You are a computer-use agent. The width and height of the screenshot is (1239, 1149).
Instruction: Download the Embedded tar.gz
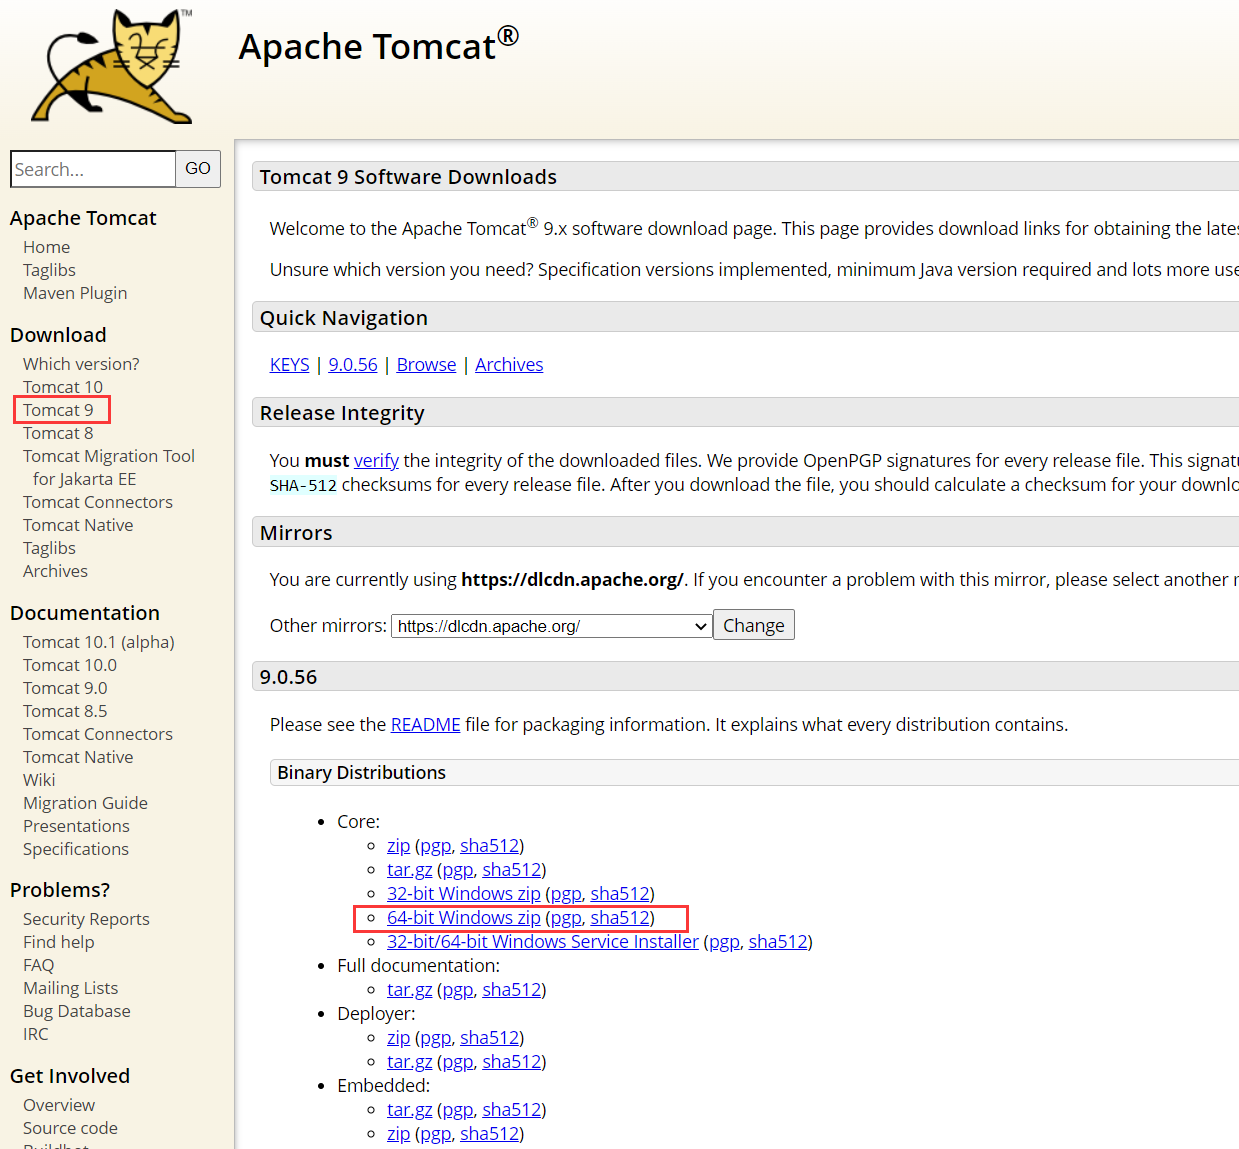click(410, 1110)
